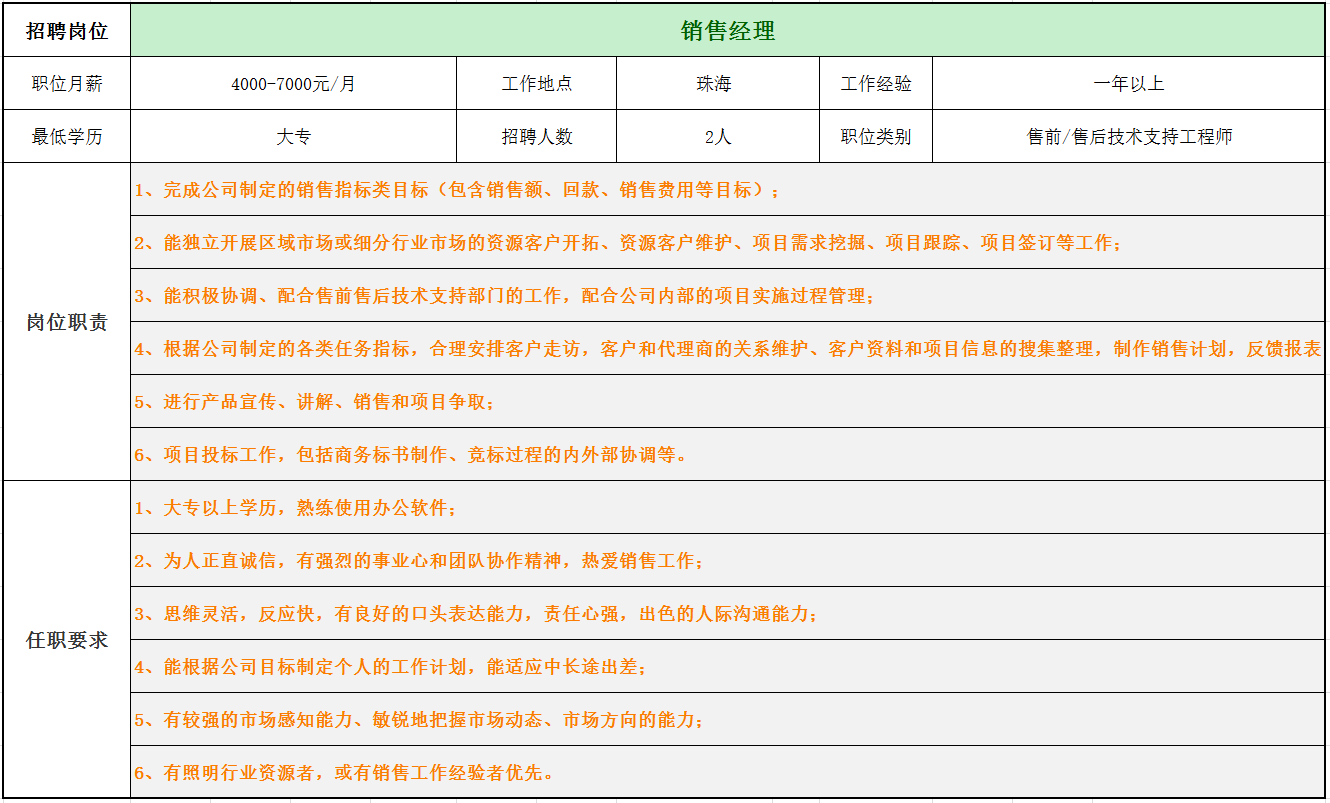The width and height of the screenshot is (1330, 803).
Task: Click requirement row 4 能根据公司目标制定个人的工作计划
Action: tap(728, 667)
